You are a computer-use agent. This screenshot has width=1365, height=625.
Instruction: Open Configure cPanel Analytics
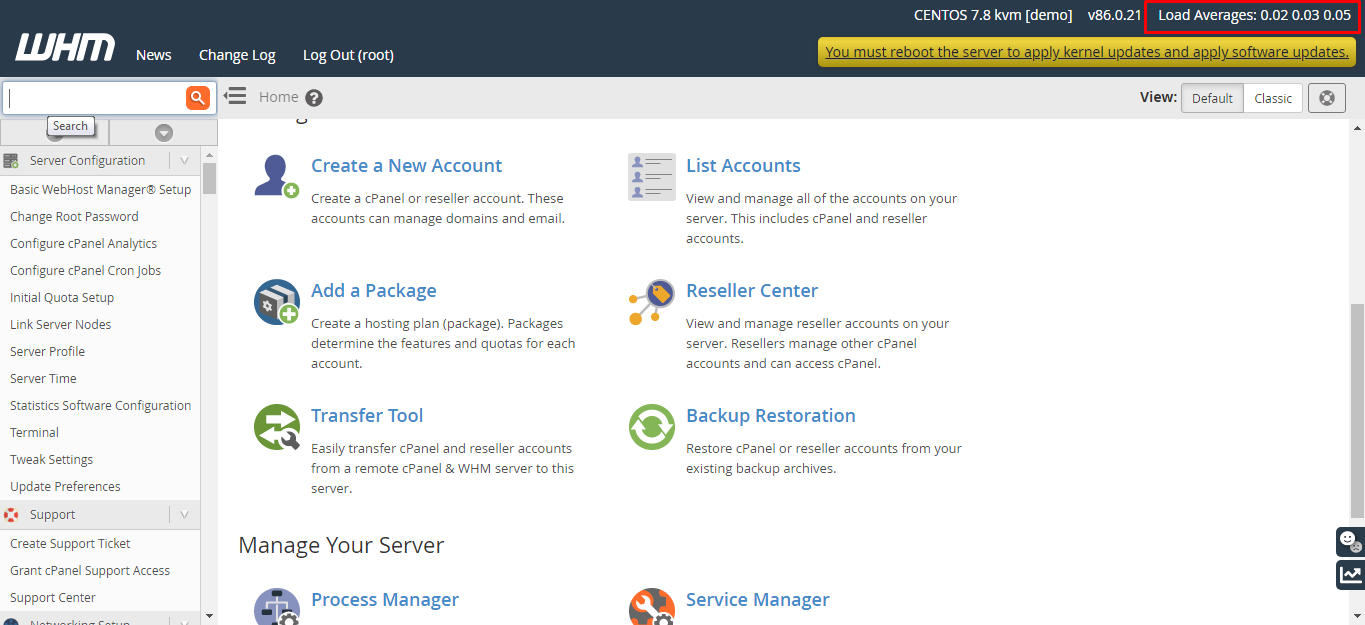coord(83,244)
